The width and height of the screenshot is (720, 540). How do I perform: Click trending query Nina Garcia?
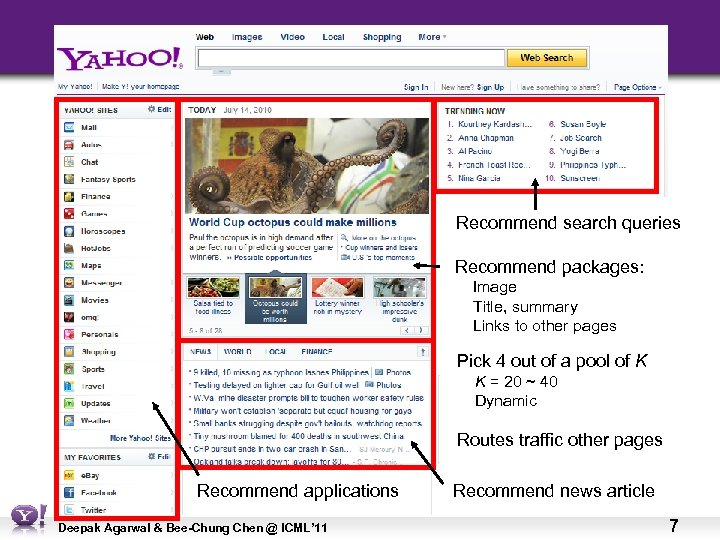(x=479, y=178)
